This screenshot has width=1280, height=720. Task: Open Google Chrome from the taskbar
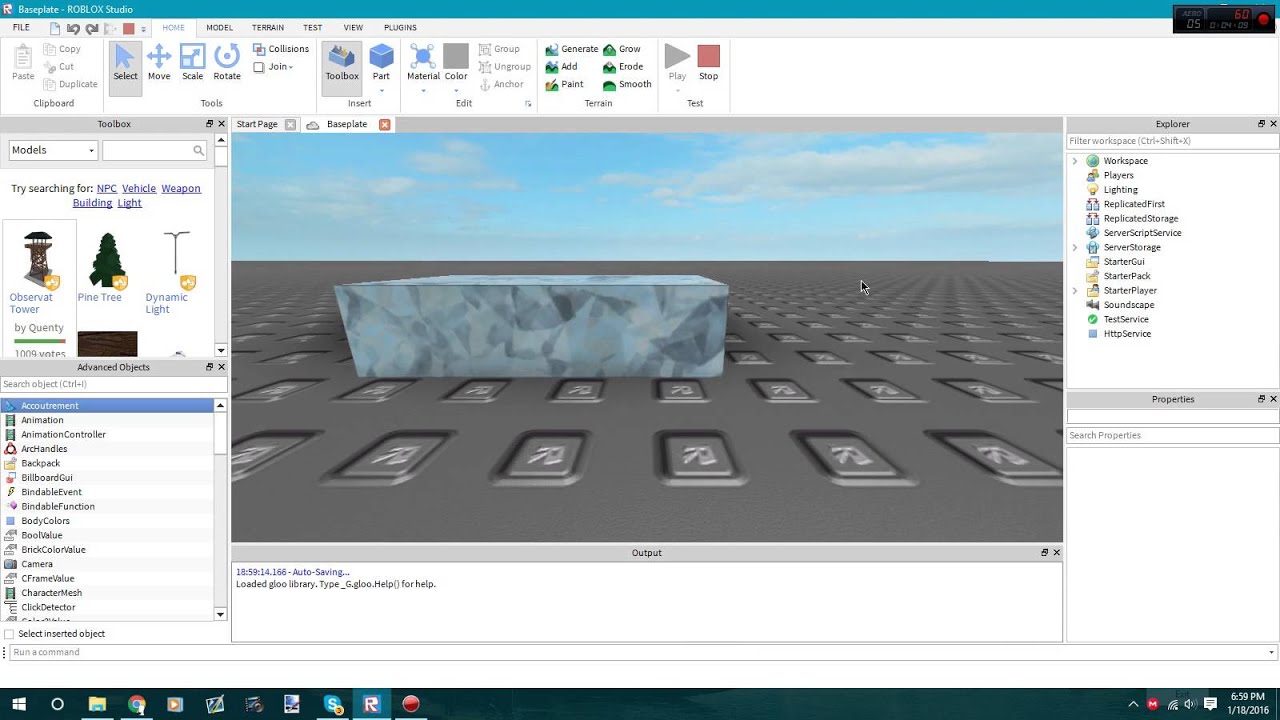tap(136, 705)
